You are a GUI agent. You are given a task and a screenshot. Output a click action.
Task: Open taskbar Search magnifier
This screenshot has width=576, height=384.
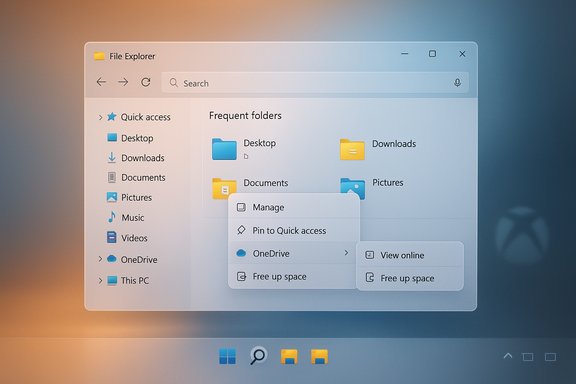coord(258,355)
